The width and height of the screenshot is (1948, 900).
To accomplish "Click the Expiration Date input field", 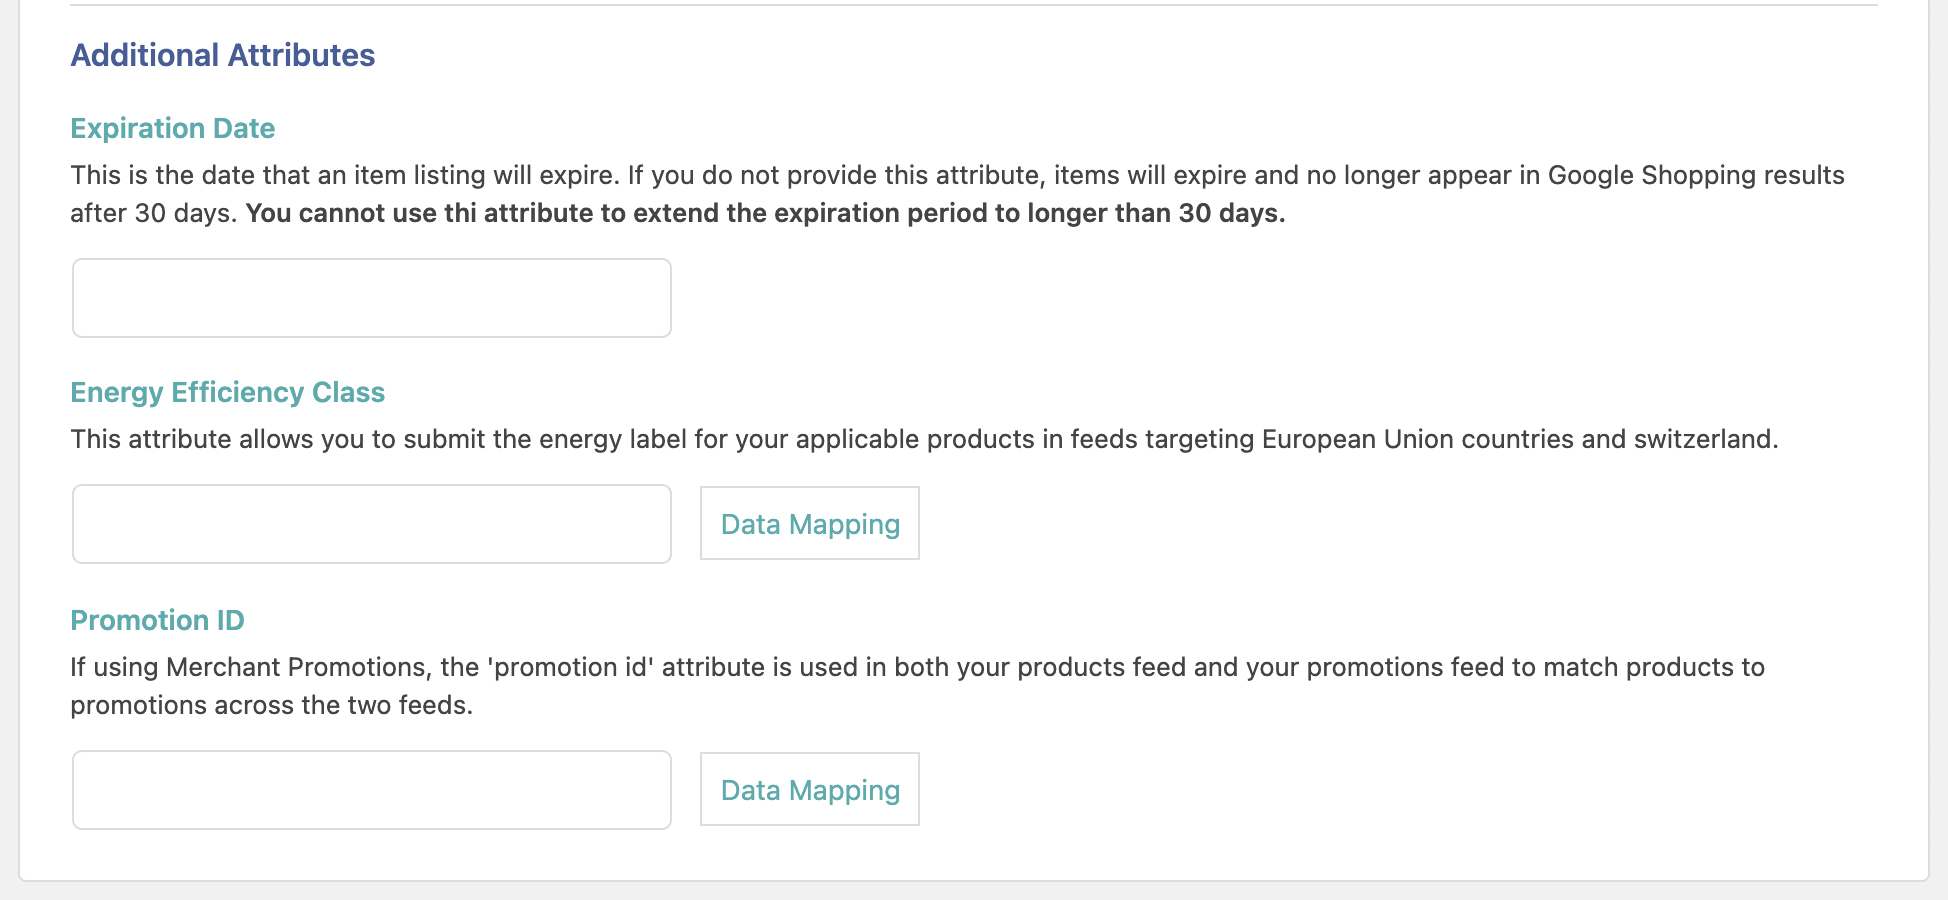I will point(371,298).
